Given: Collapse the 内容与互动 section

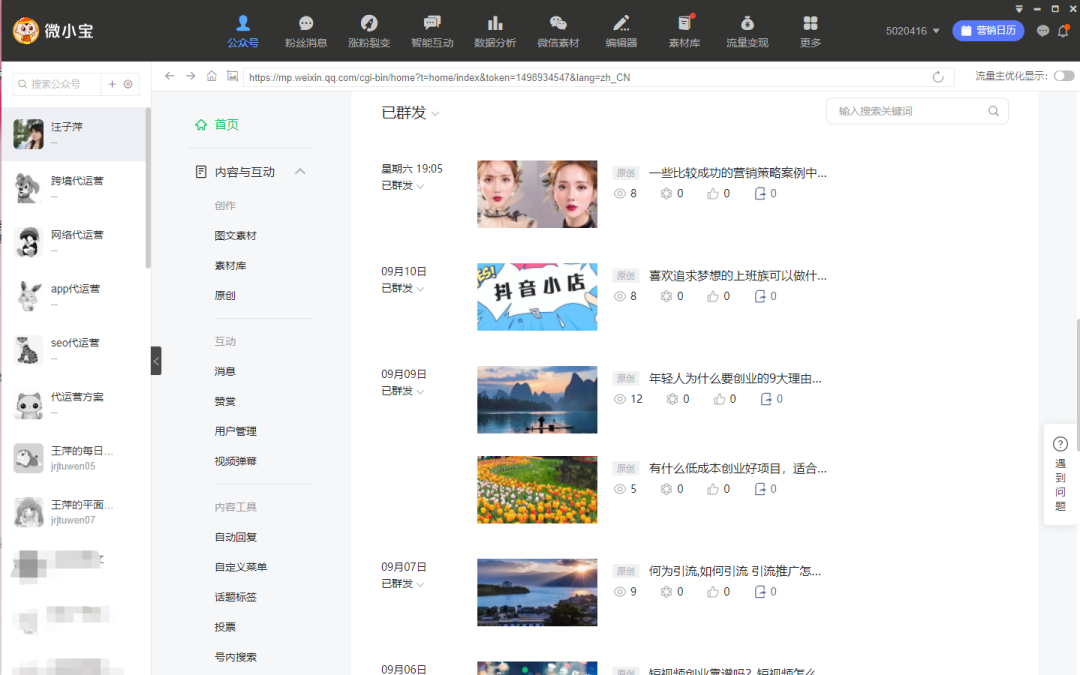Looking at the screenshot, I should point(300,172).
